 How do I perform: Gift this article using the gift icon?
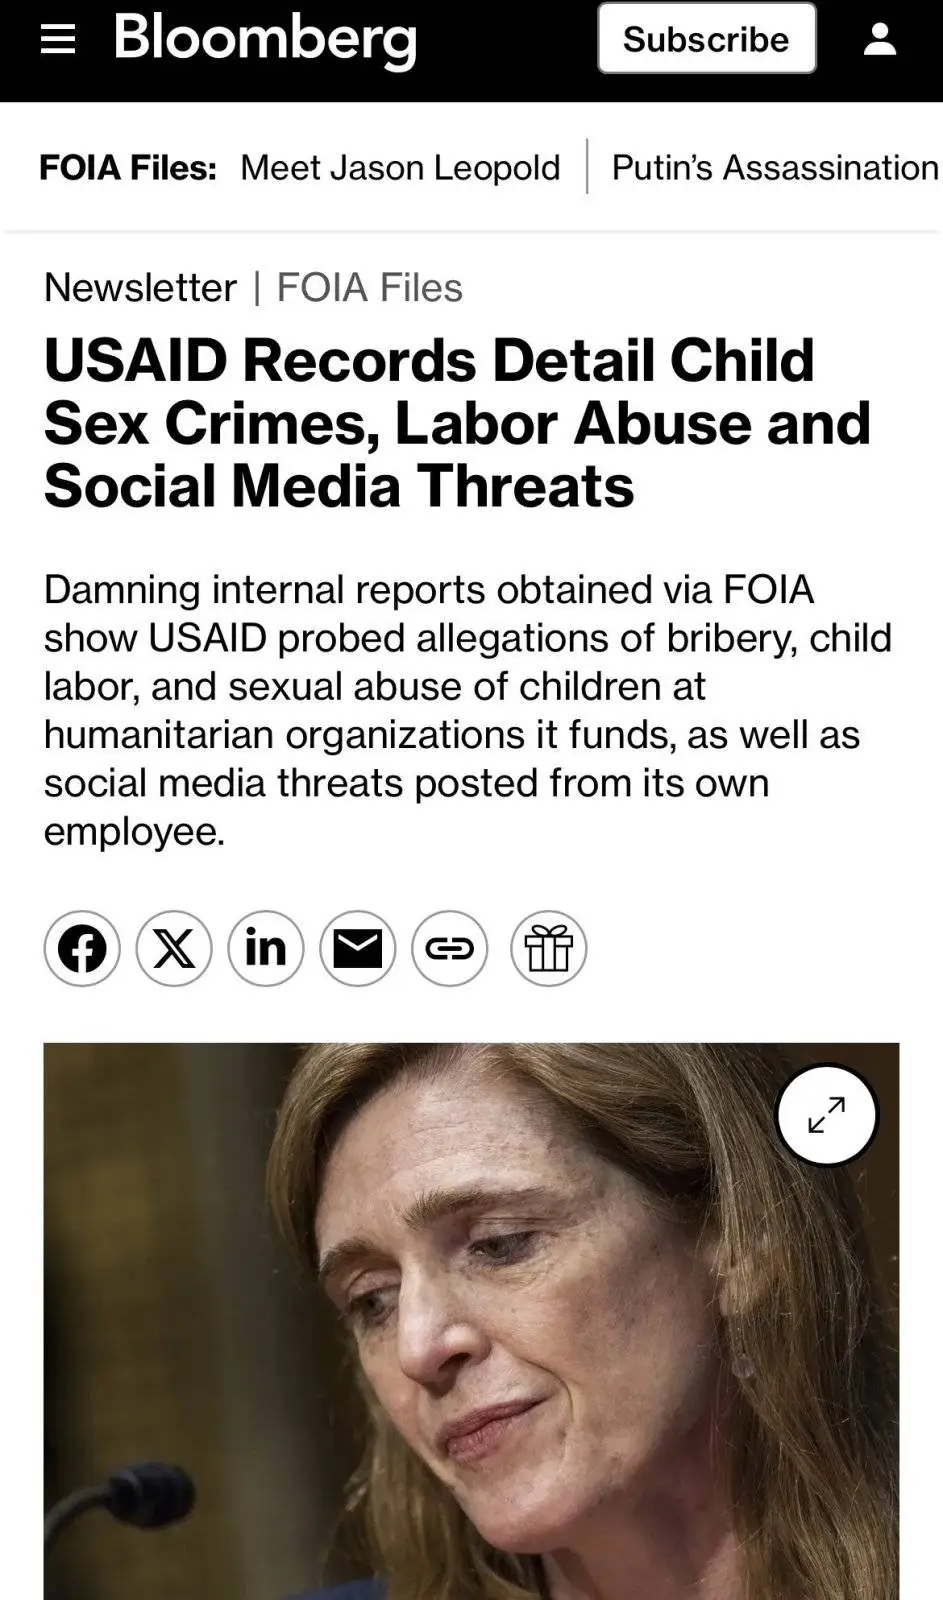[x=548, y=948]
